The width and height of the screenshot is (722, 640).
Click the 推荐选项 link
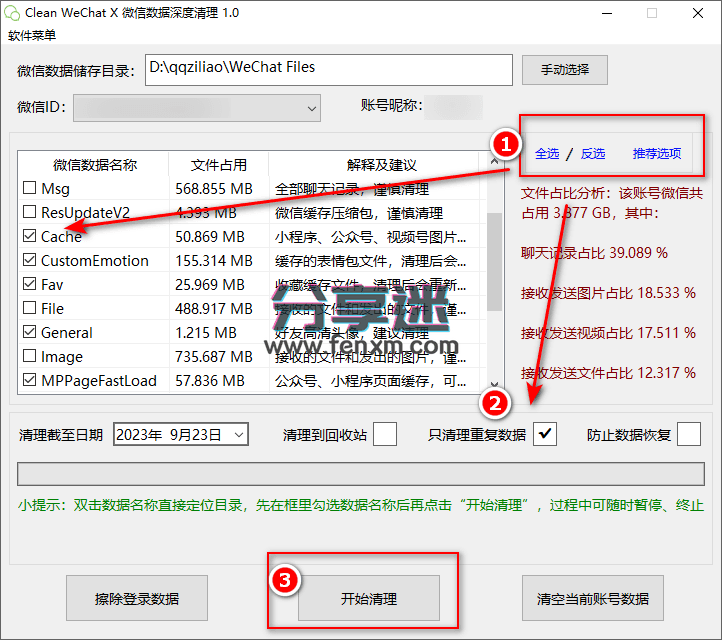click(657, 153)
